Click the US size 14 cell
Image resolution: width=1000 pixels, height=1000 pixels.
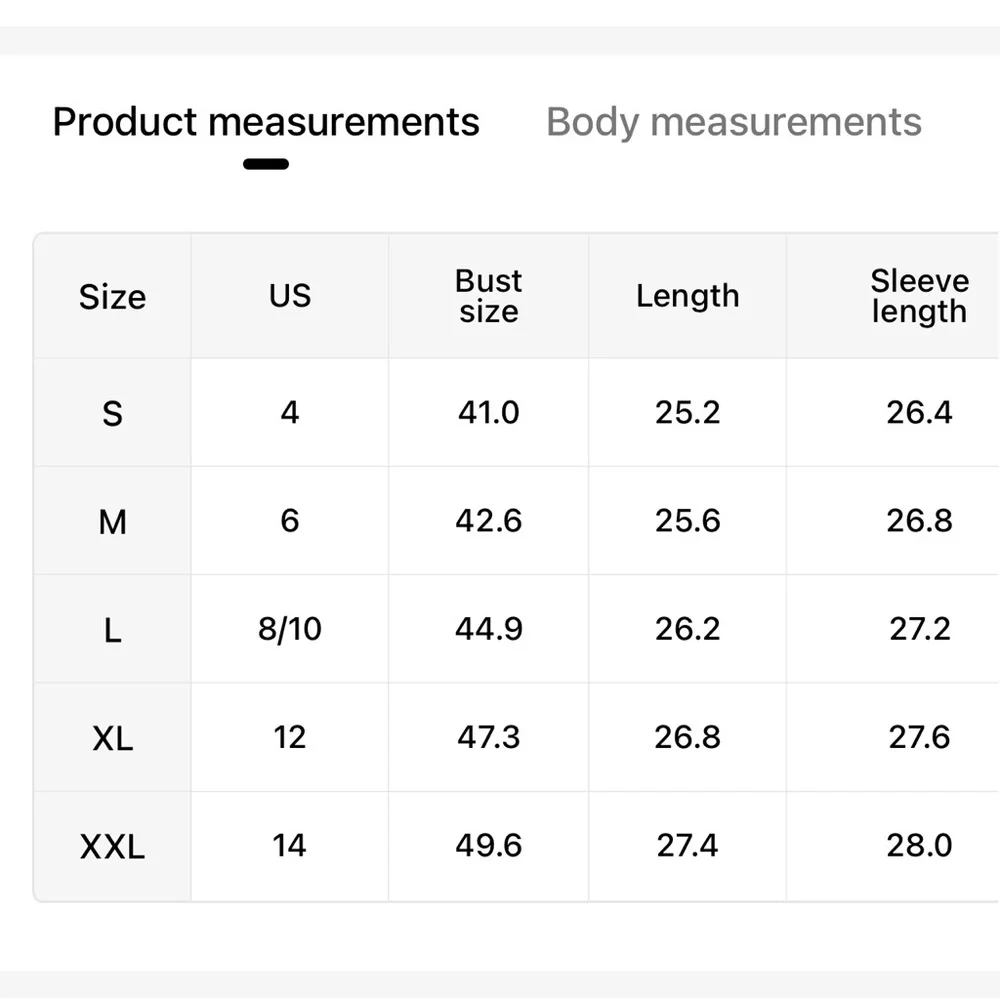tap(290, 846)
